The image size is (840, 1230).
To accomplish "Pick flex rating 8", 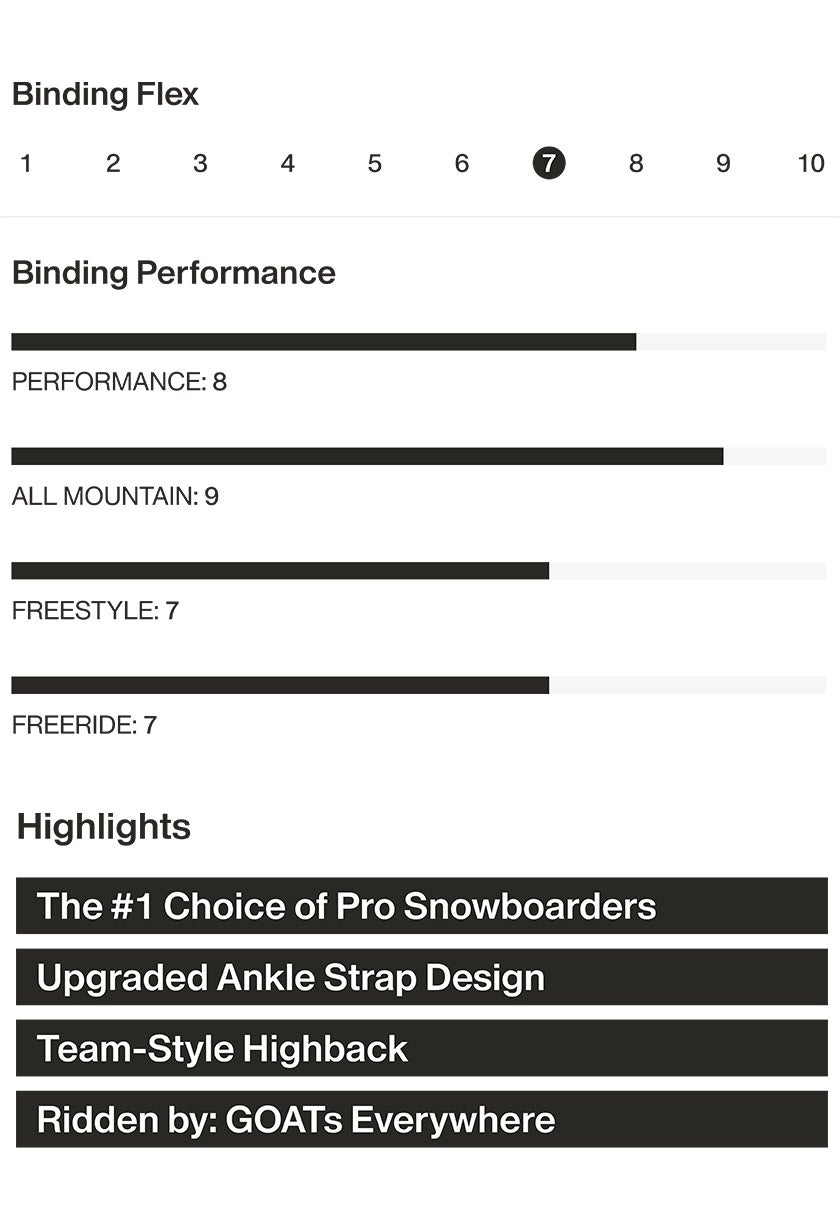I will [636, 163].
